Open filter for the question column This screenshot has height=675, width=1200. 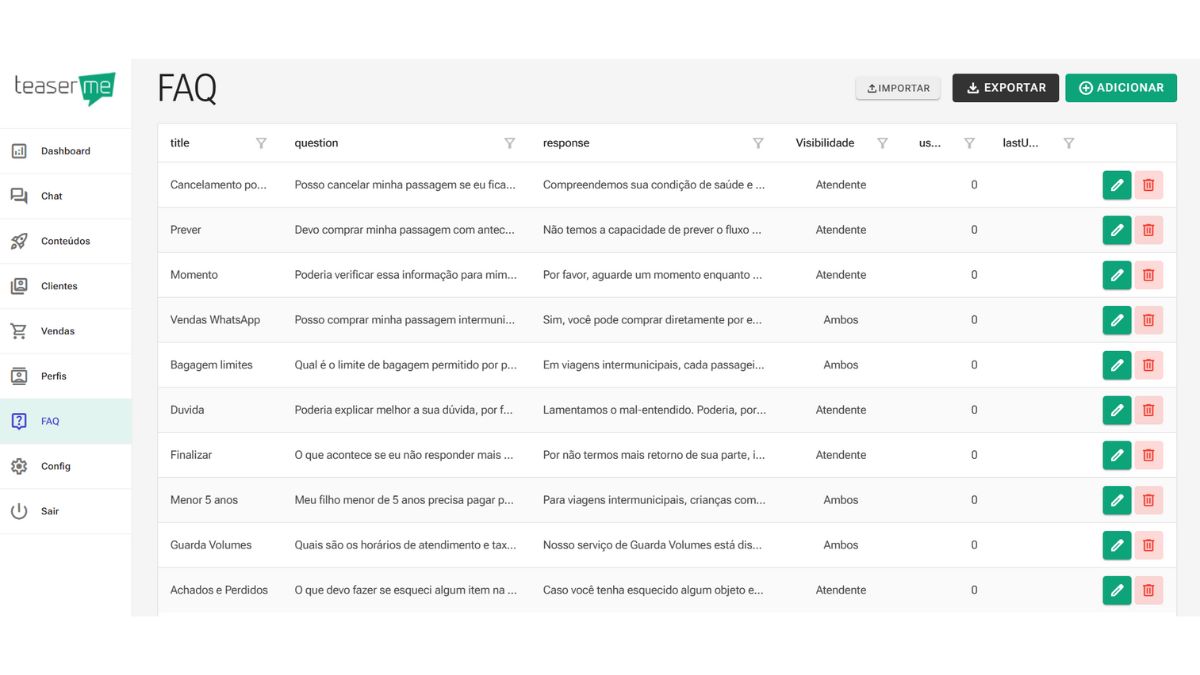[x=509, y=143]
